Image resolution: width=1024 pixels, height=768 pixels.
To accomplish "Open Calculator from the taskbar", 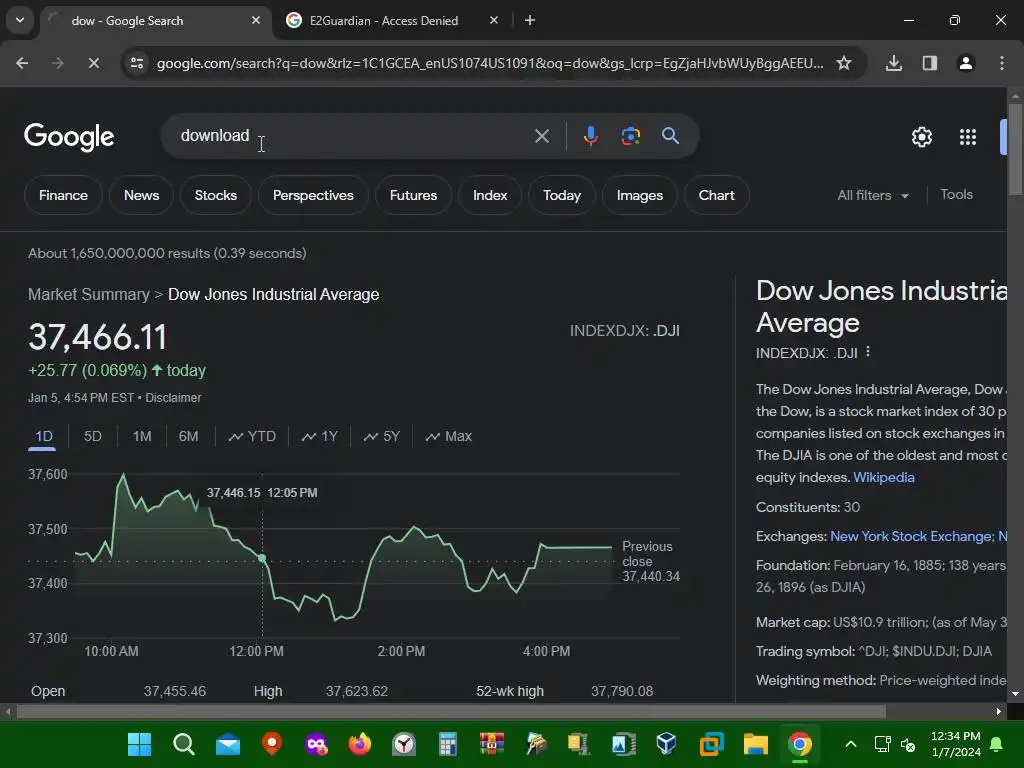I will (447, 744).
